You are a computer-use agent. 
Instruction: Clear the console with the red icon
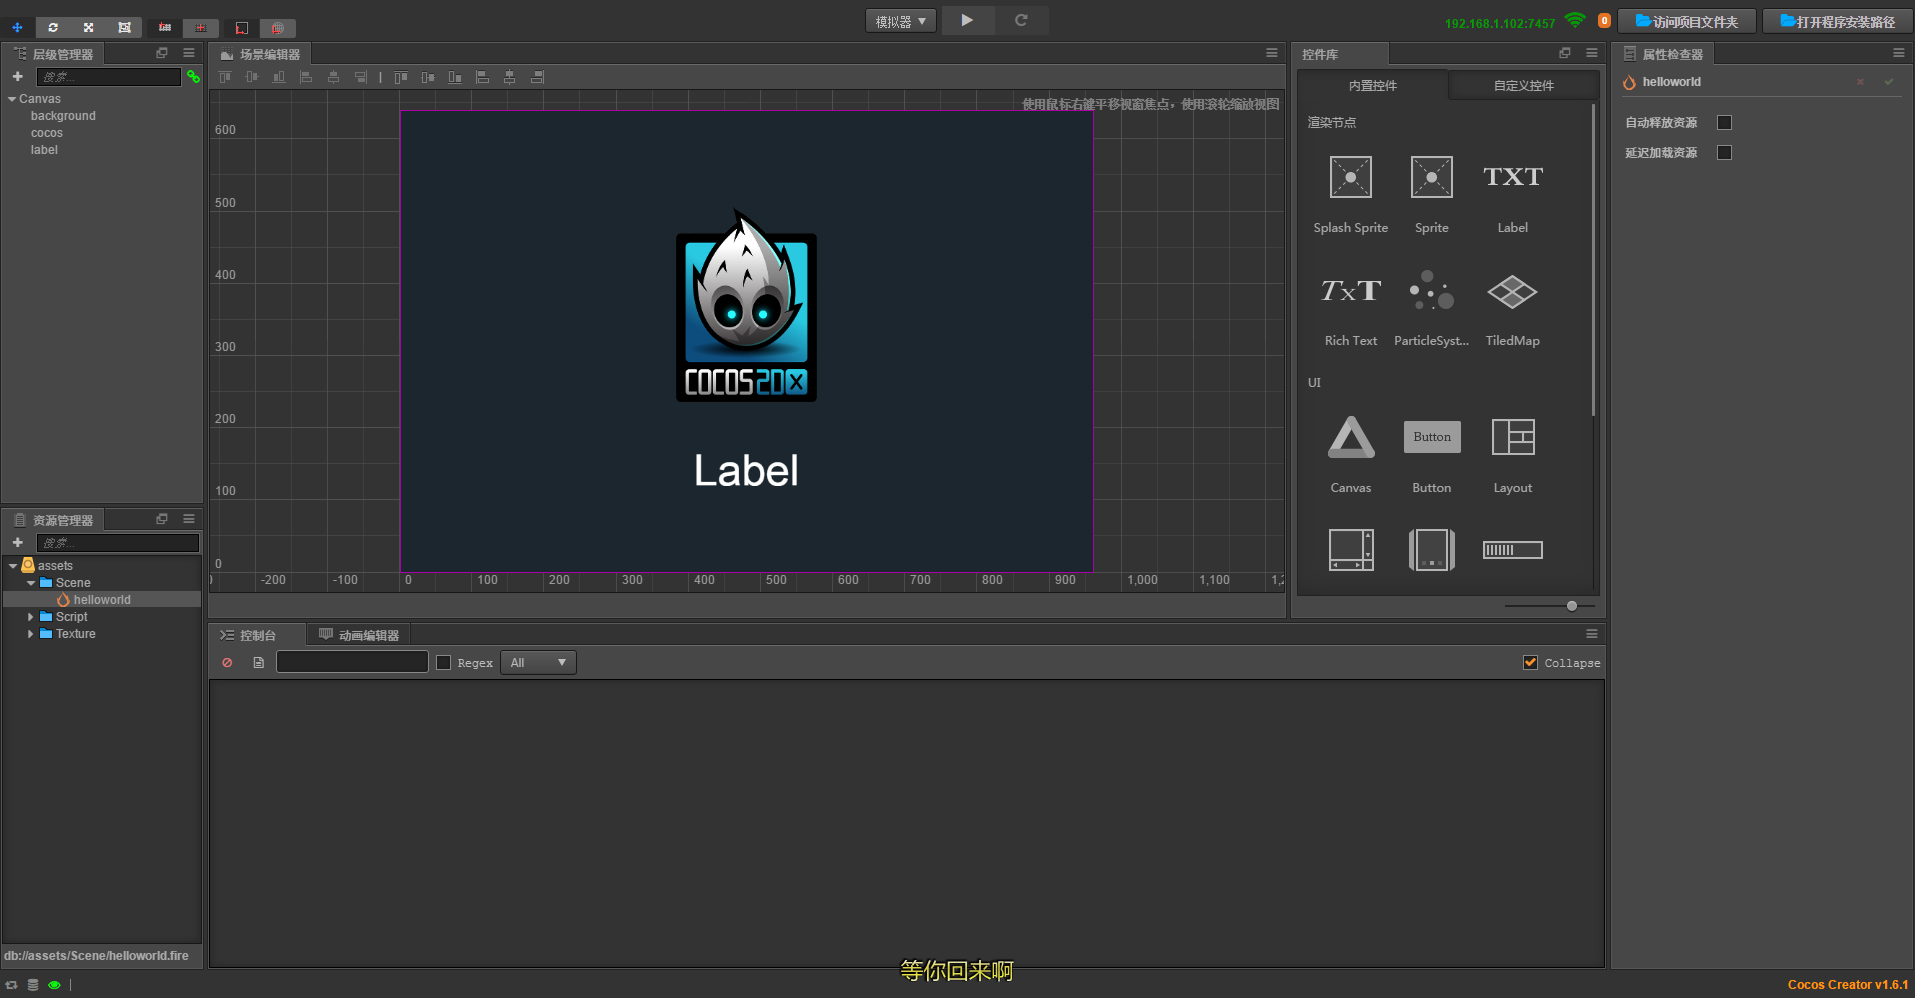coord(227,663)
